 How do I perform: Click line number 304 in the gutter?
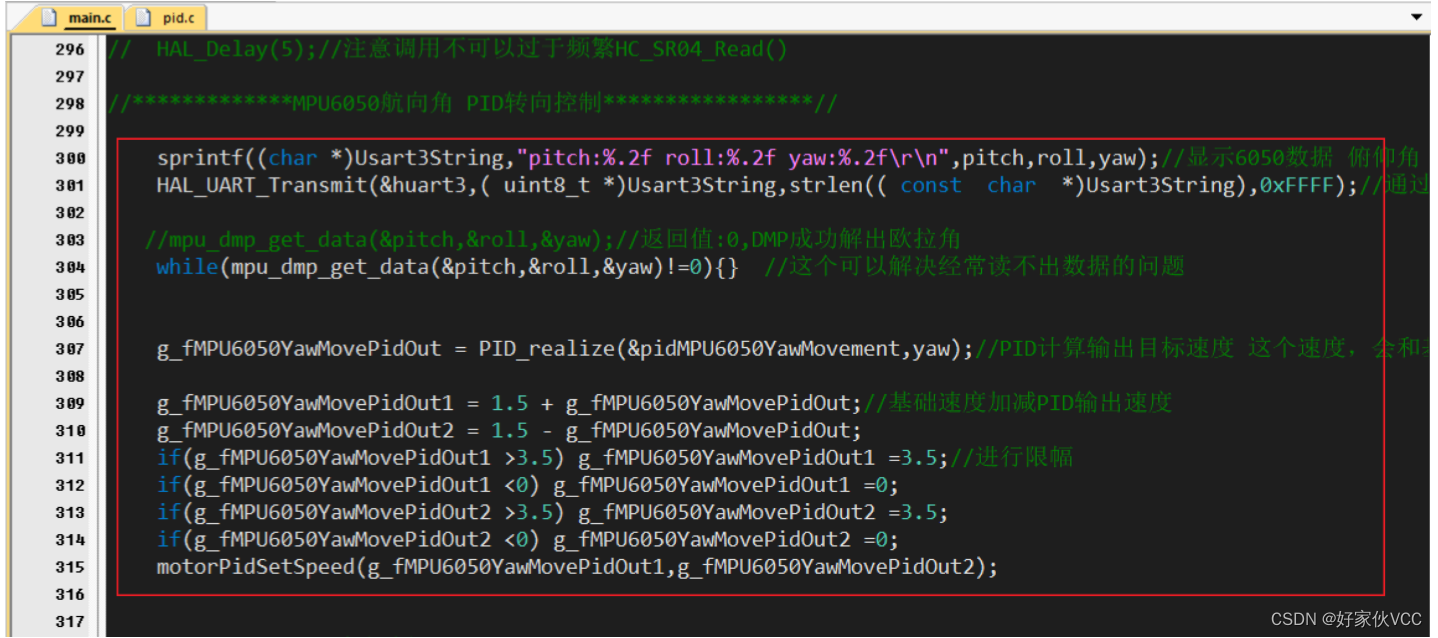pyautogui.click(x=70, y=267)
